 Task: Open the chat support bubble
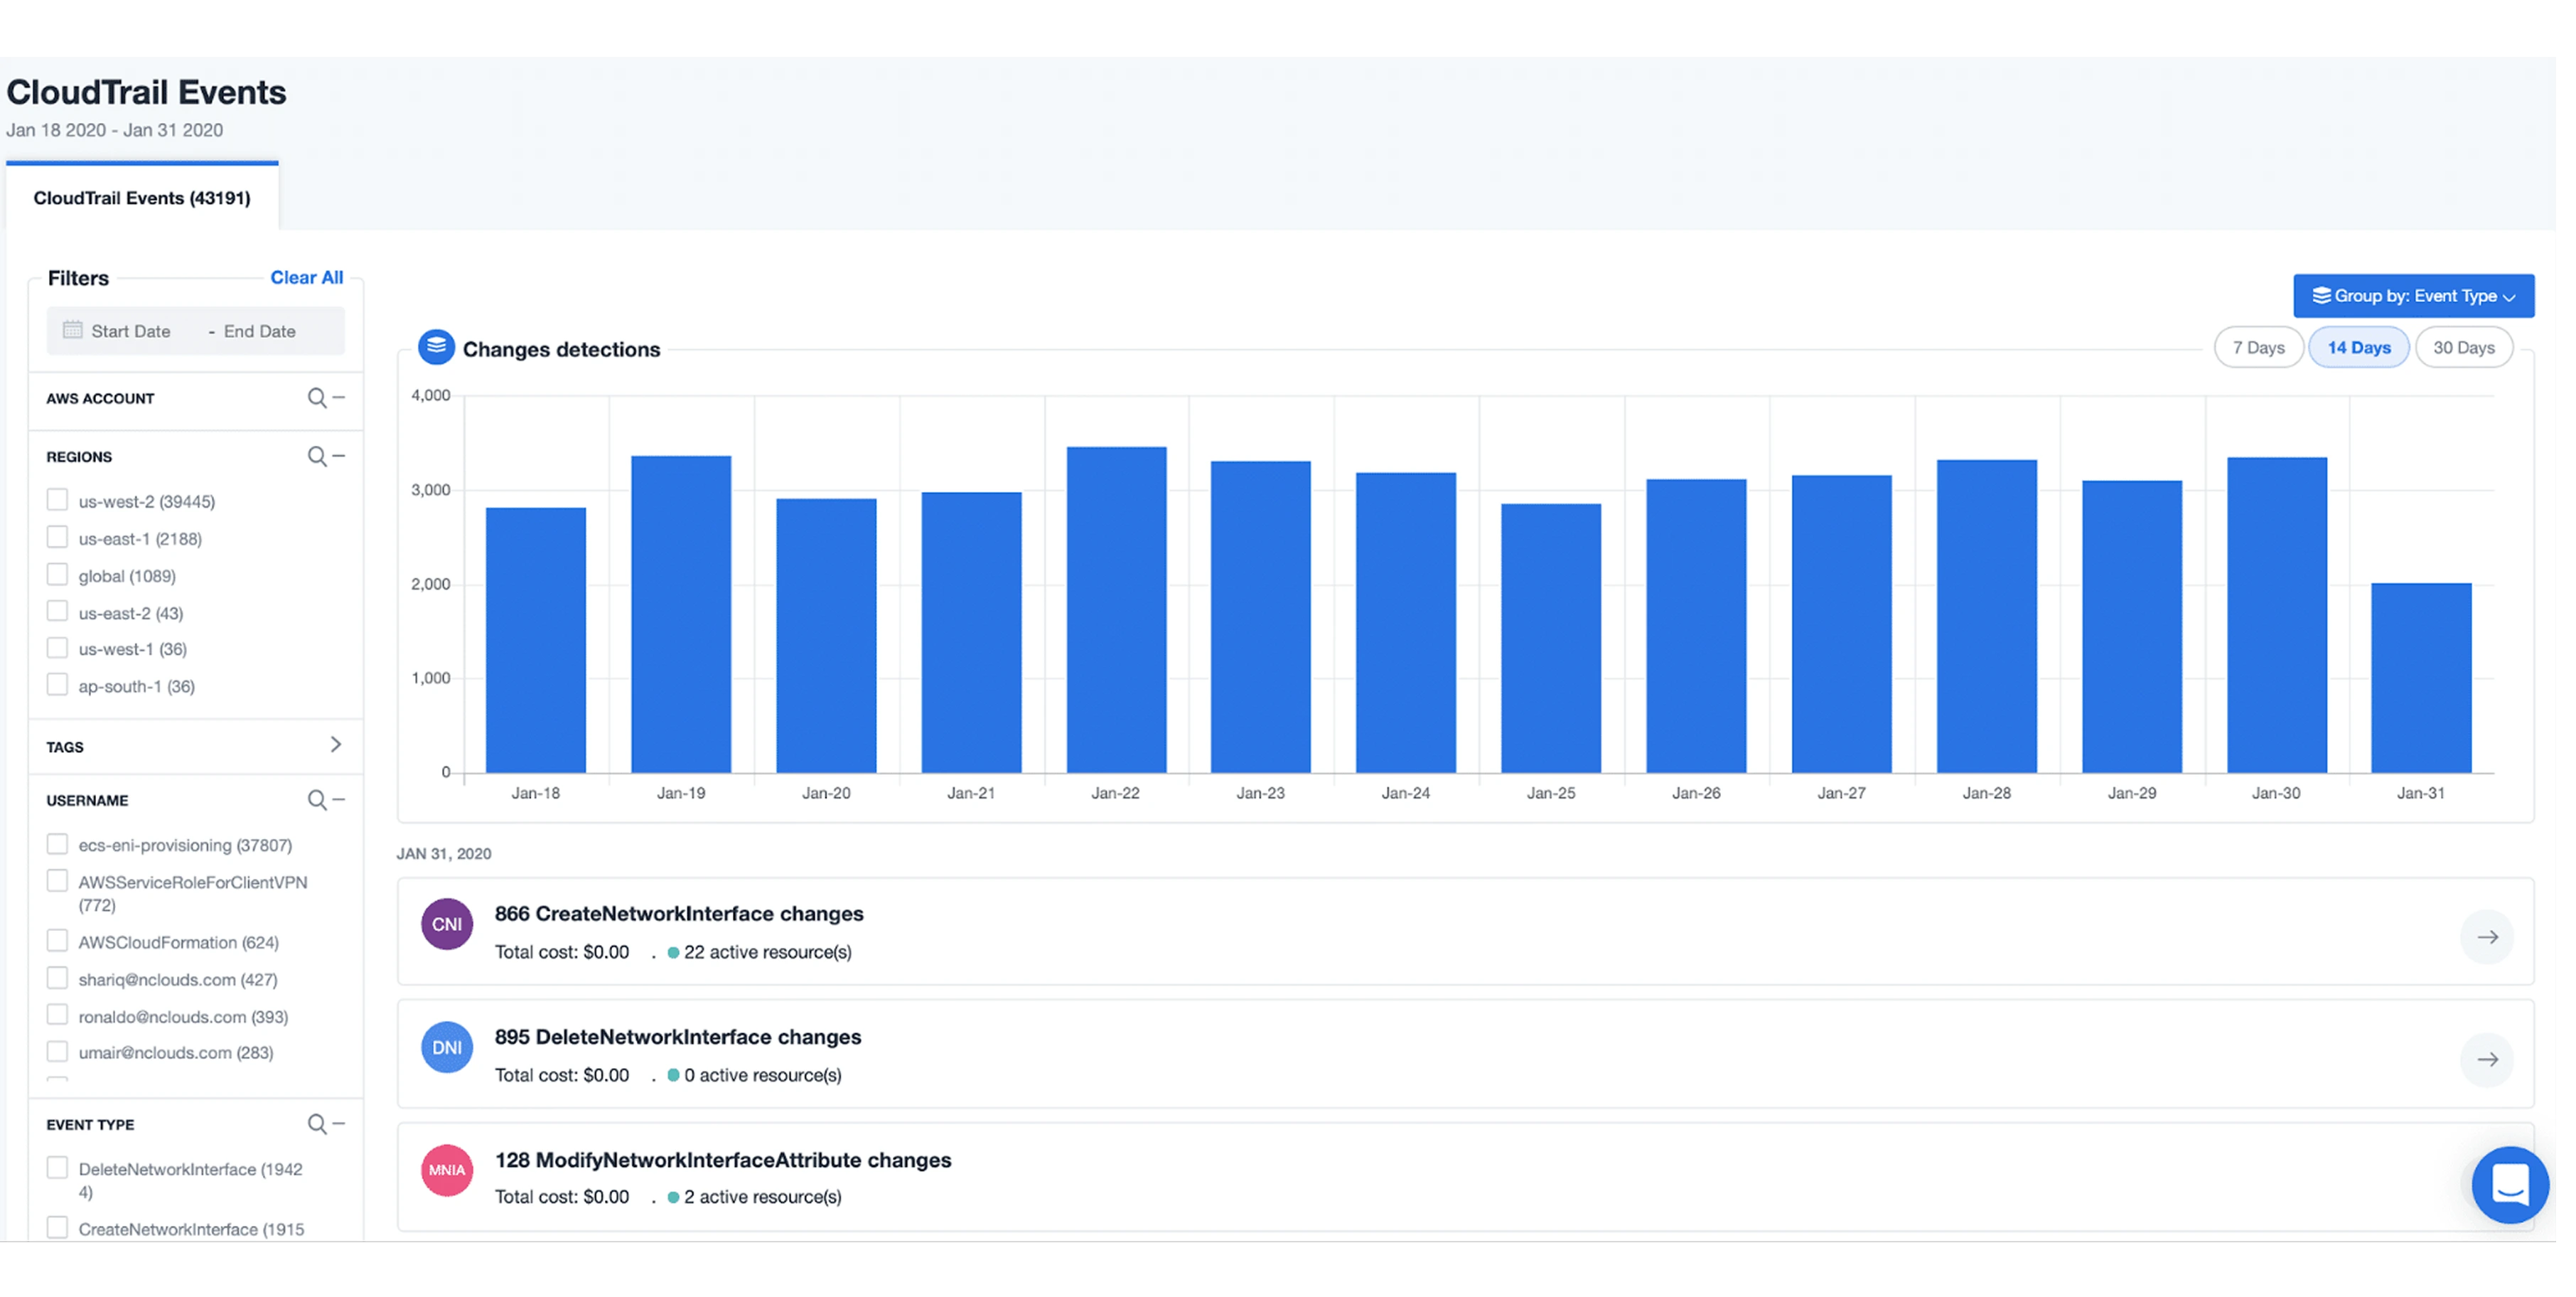(x=2510, y=1185)
